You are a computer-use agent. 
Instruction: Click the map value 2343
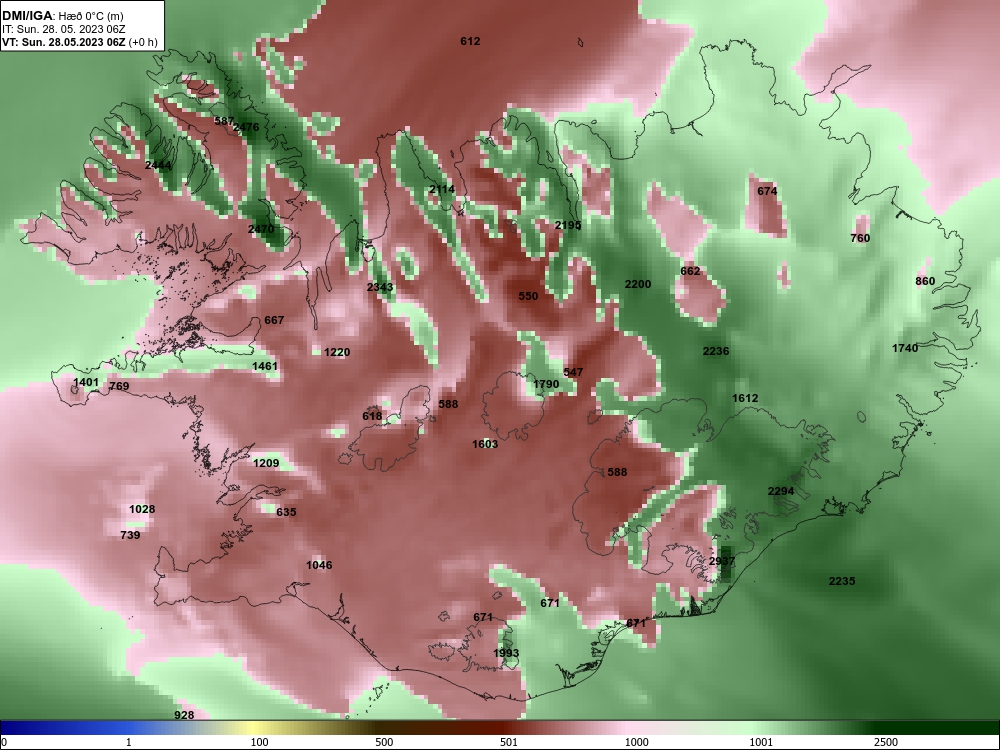(x=380, y=288)
